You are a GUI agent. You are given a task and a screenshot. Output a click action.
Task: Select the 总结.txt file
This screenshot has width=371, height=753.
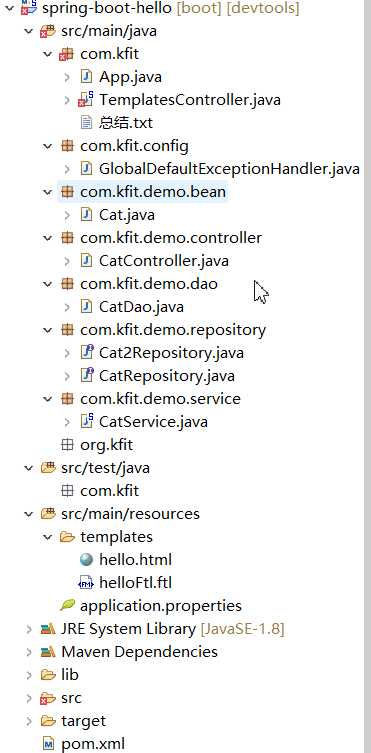(x=126, y=123)
